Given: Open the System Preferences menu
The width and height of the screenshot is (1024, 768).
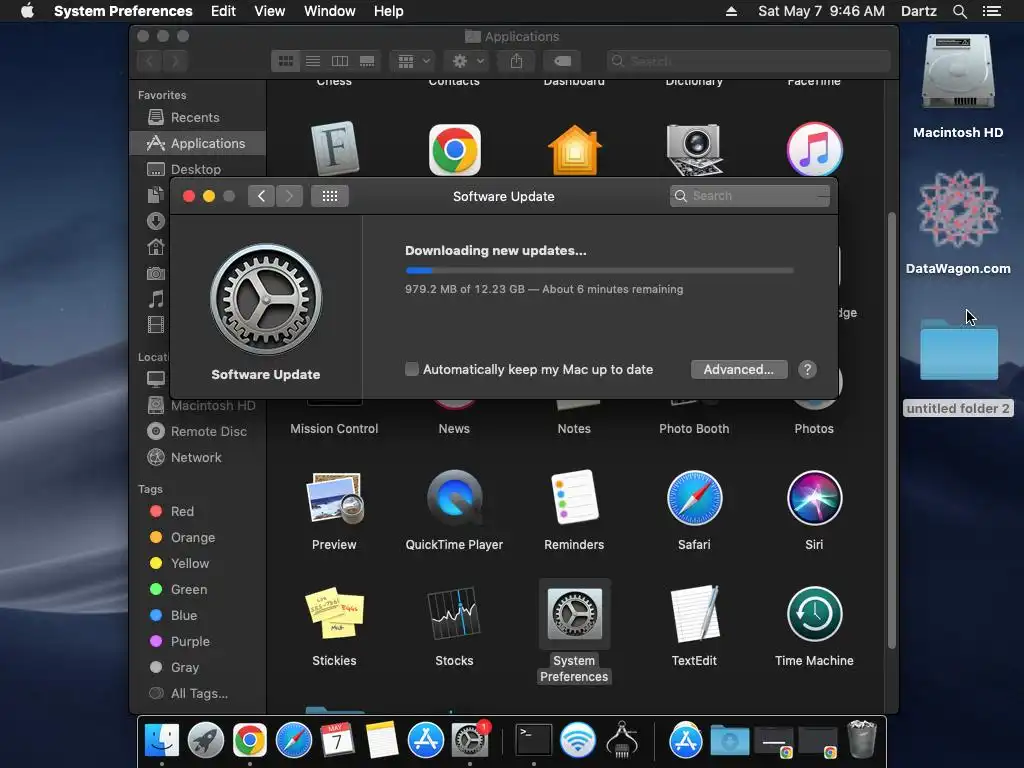Looking at the screenshot, I should click(123, 11).
